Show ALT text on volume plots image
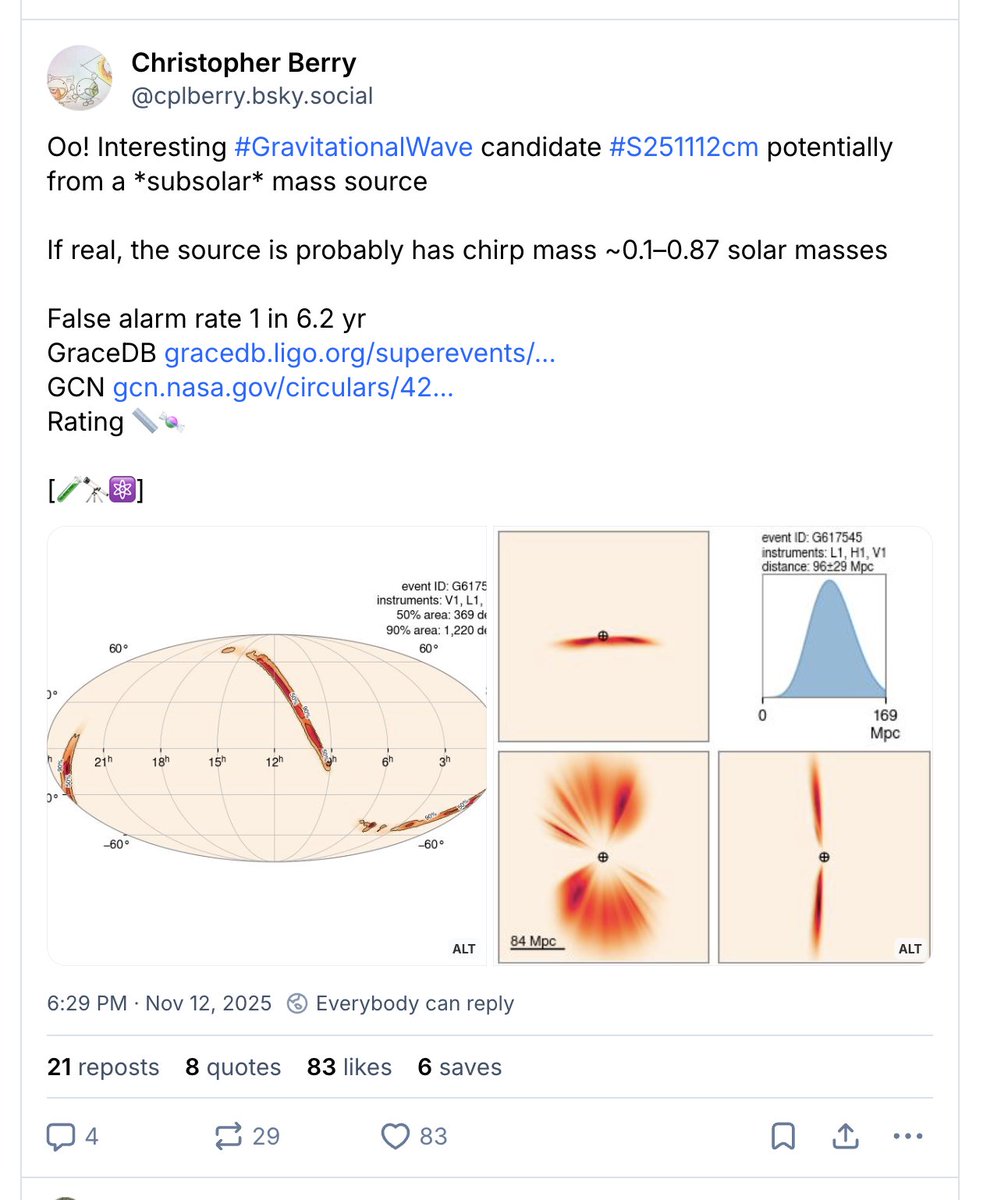983x1200 pixels. click(909, 948)
